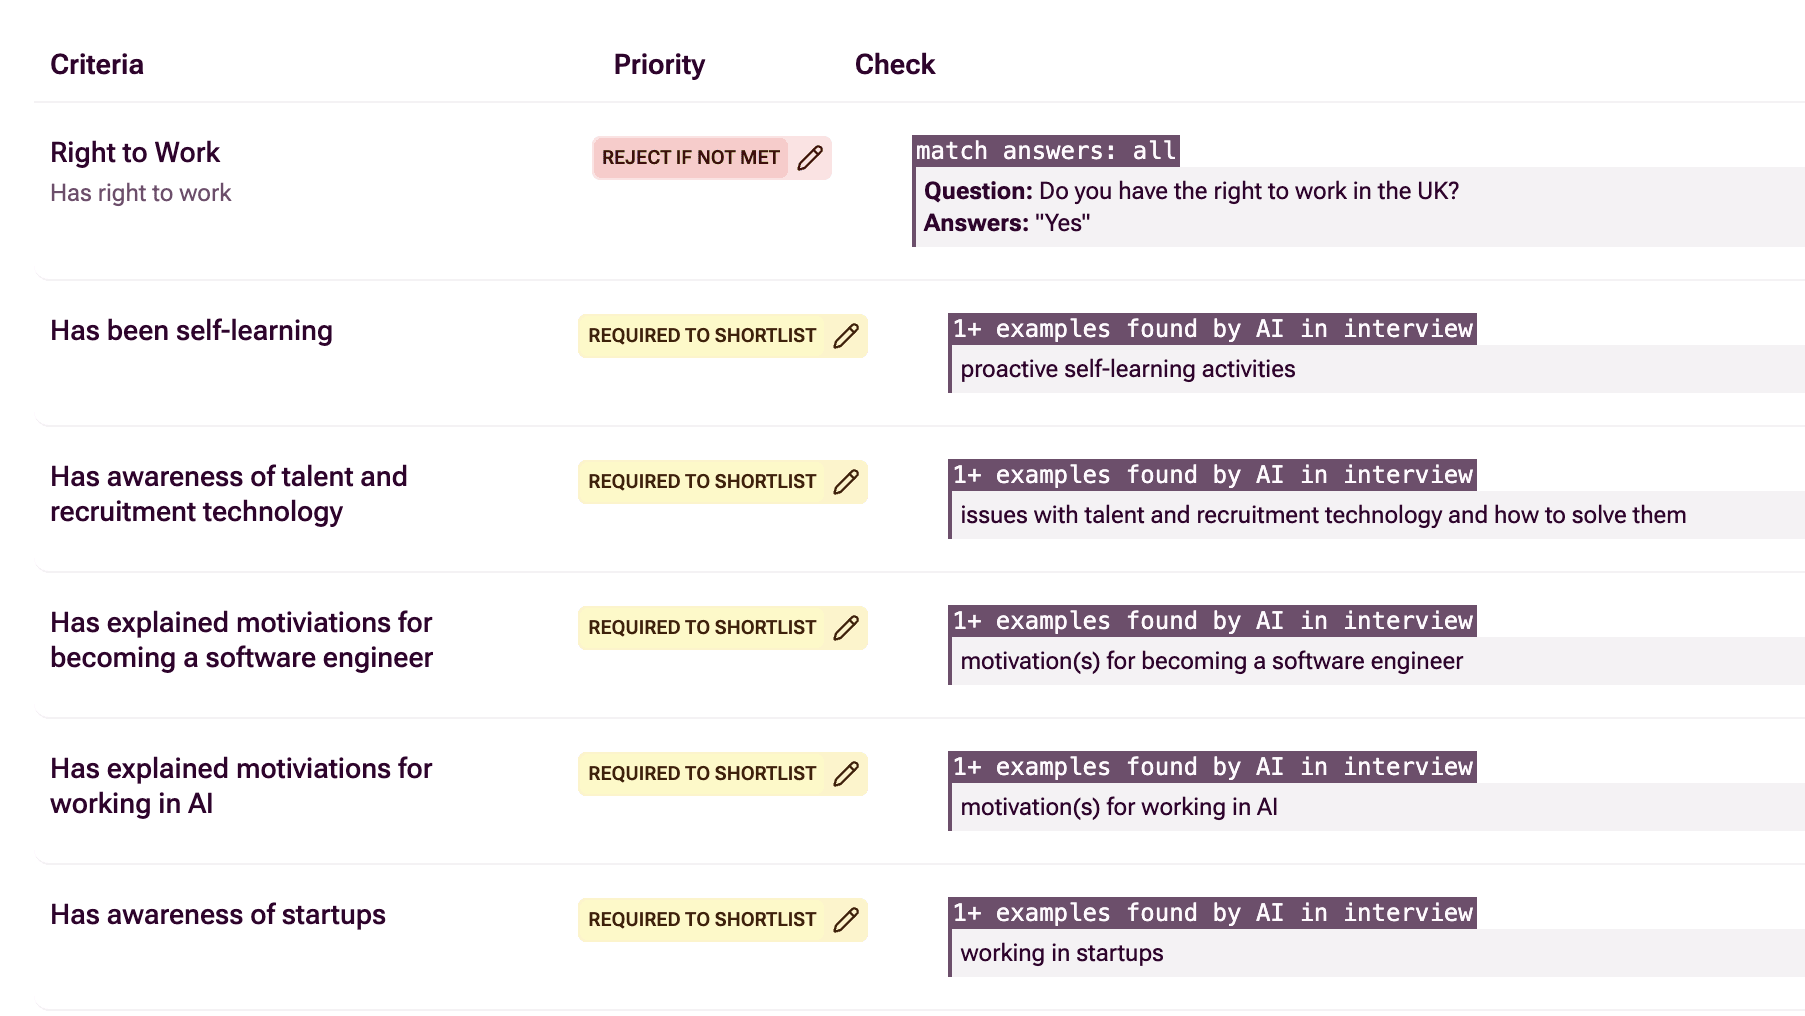Click pencil icon for Right to Work priority
This screenshot has height=1016, width=1805.
tap(810, 158)
